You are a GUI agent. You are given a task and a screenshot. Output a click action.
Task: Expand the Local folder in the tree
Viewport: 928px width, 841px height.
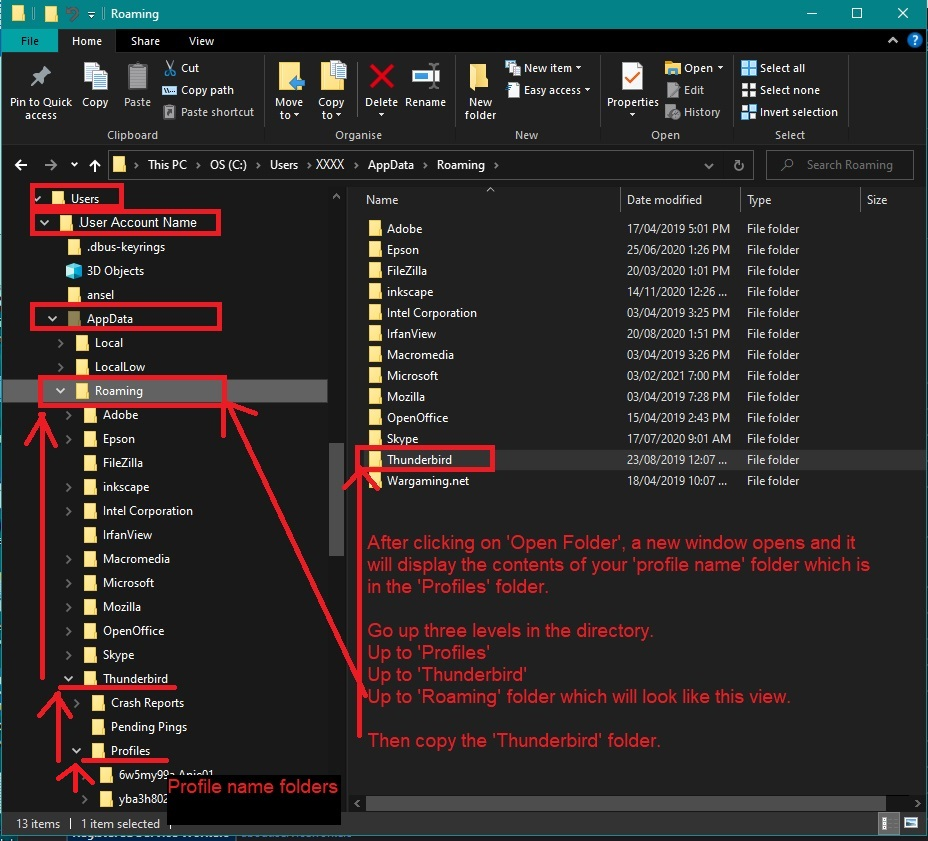[x=60, y=343]
